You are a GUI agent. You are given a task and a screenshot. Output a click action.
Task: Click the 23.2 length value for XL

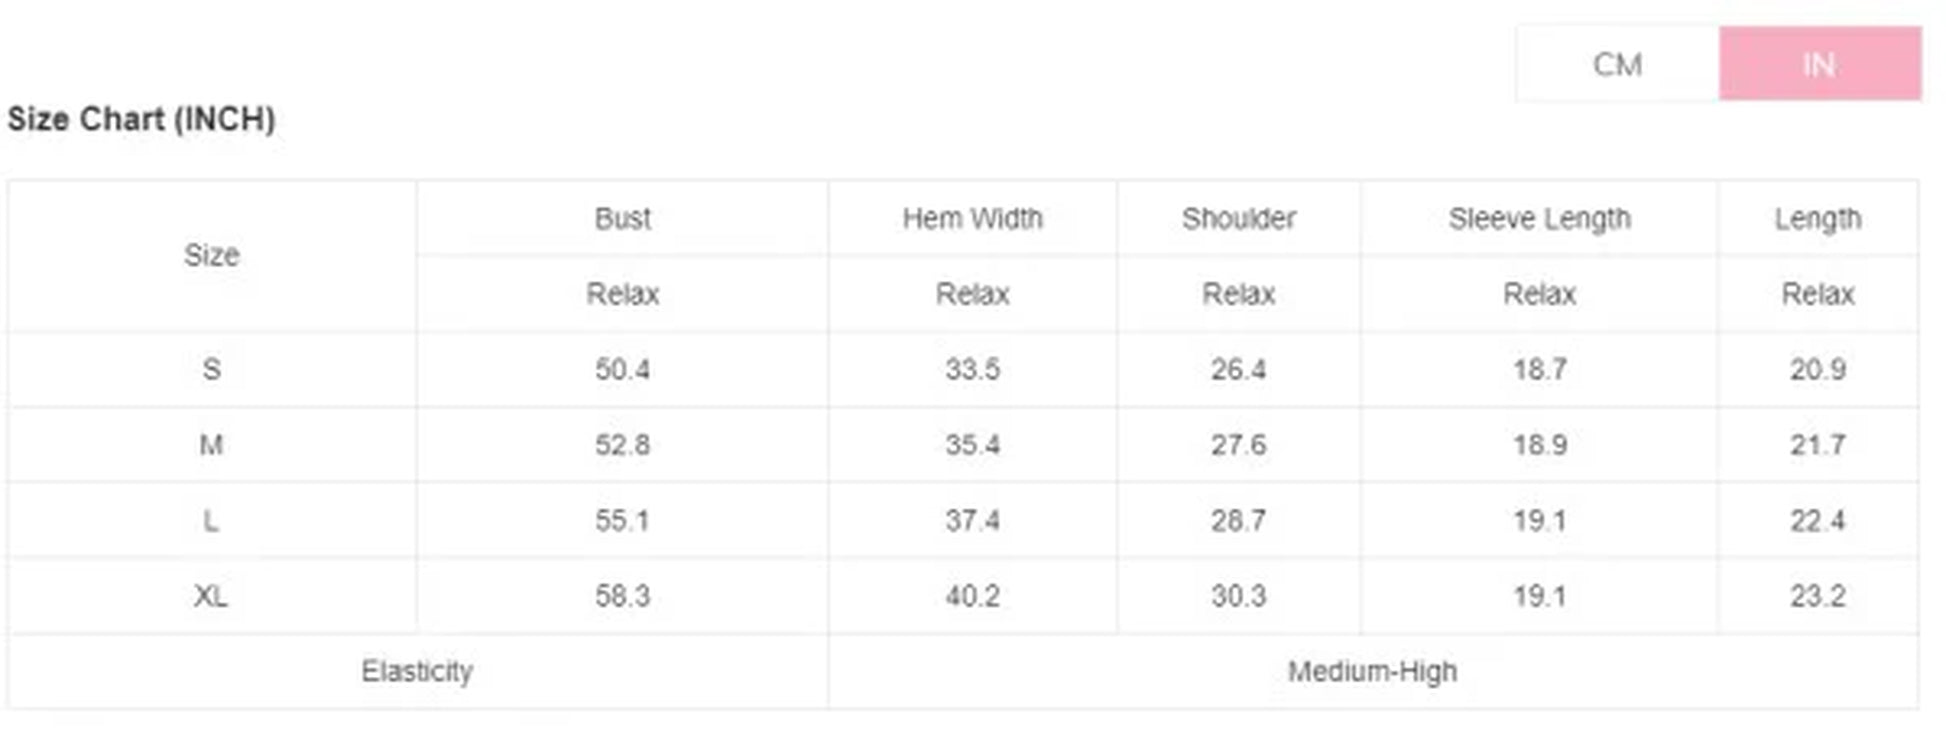pyautogui.click(x=1817, y=596)
